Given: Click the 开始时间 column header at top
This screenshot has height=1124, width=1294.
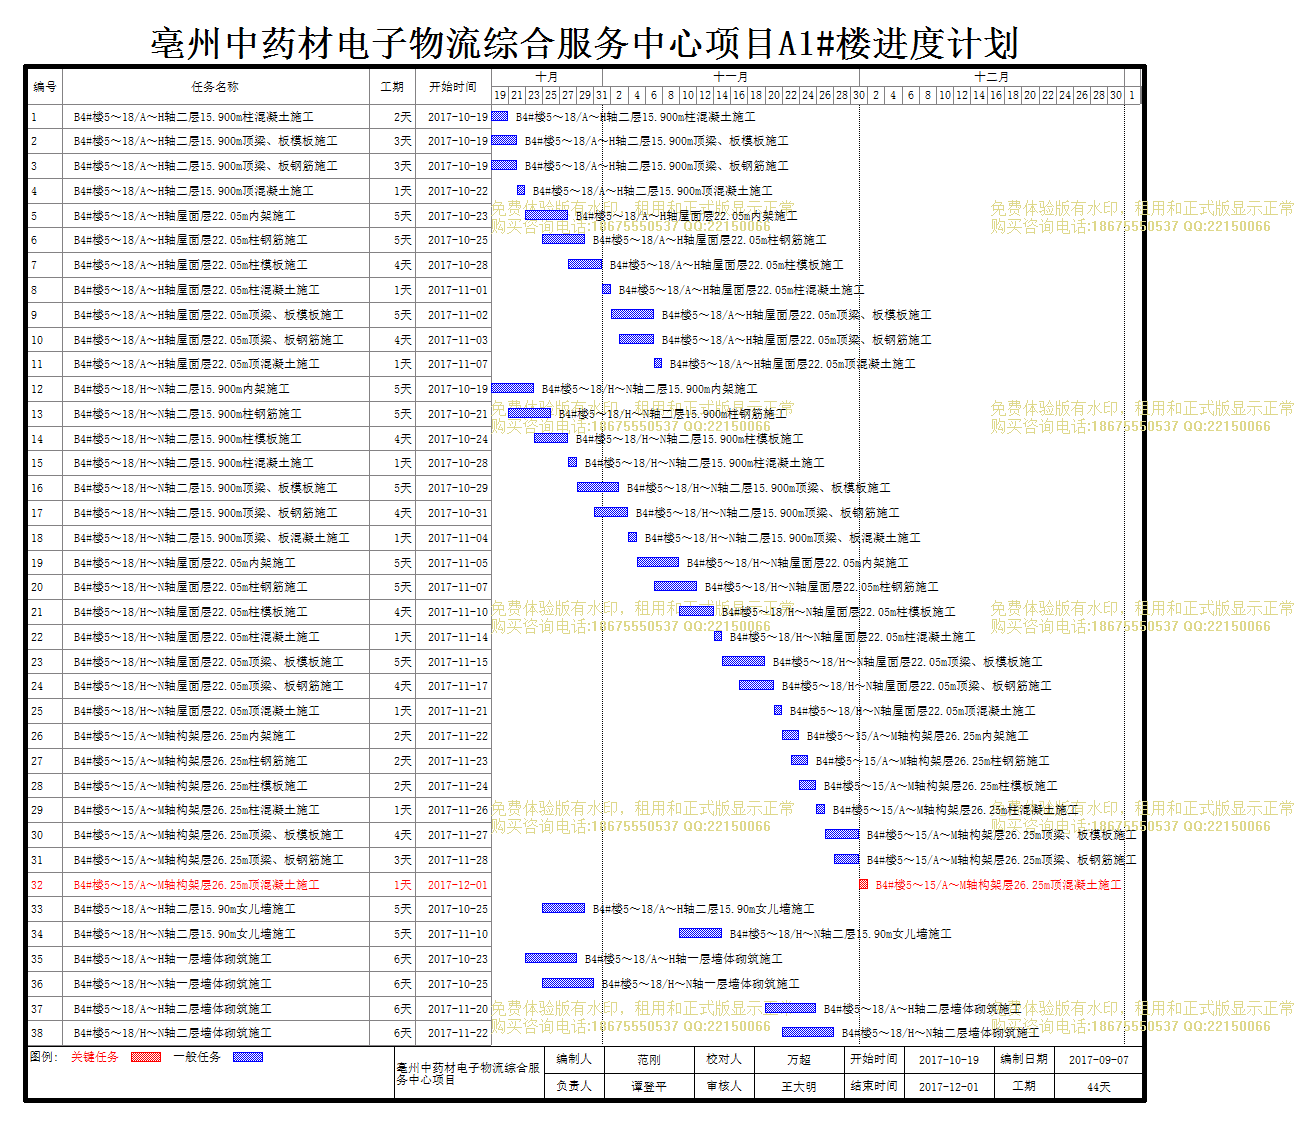Looking at the screenshot, I should point(453,87).
